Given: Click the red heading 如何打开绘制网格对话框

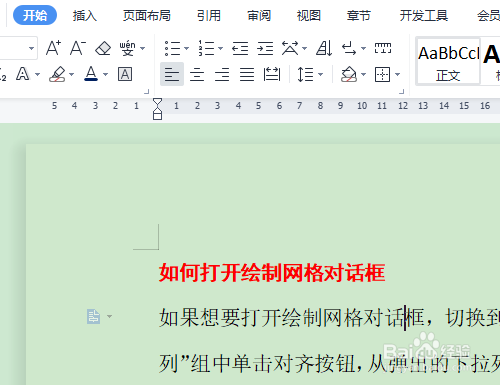Looking at the screenshot, I should pos(272,273).
